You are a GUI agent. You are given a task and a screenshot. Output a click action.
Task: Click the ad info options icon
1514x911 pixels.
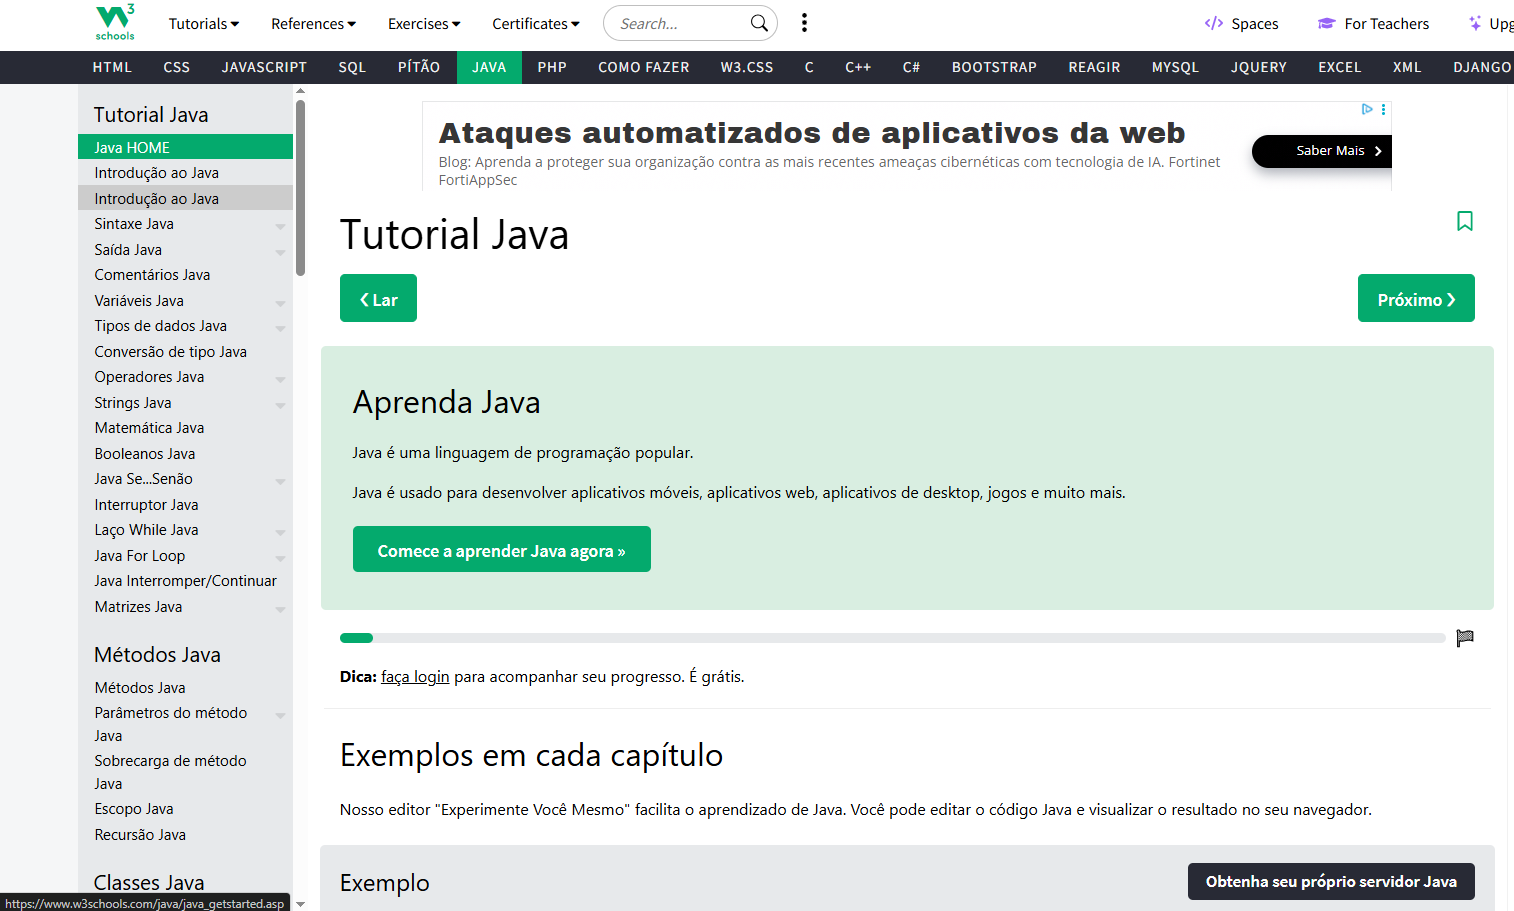(x=1383, y=109)
